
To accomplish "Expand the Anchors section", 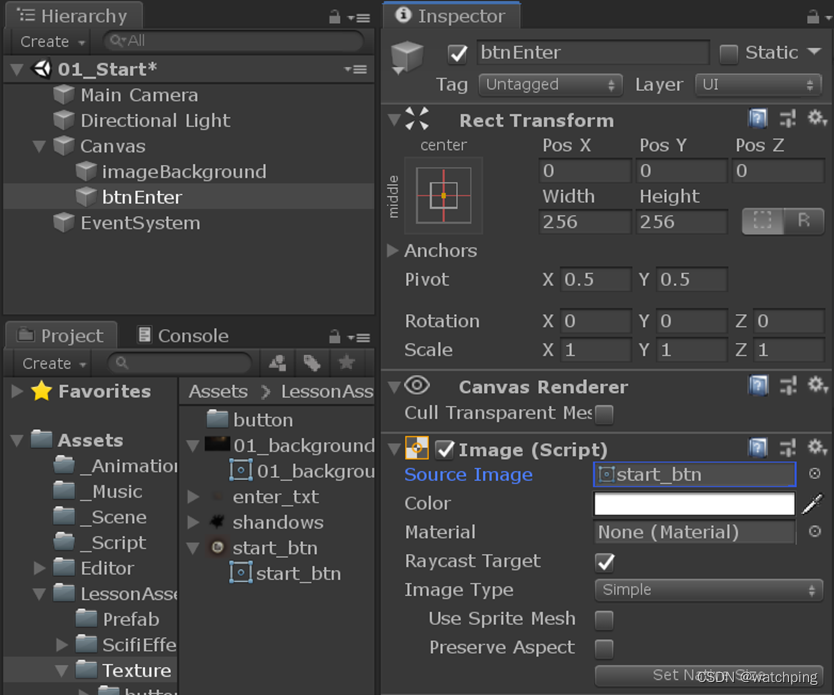I will [x=393, y=250].
